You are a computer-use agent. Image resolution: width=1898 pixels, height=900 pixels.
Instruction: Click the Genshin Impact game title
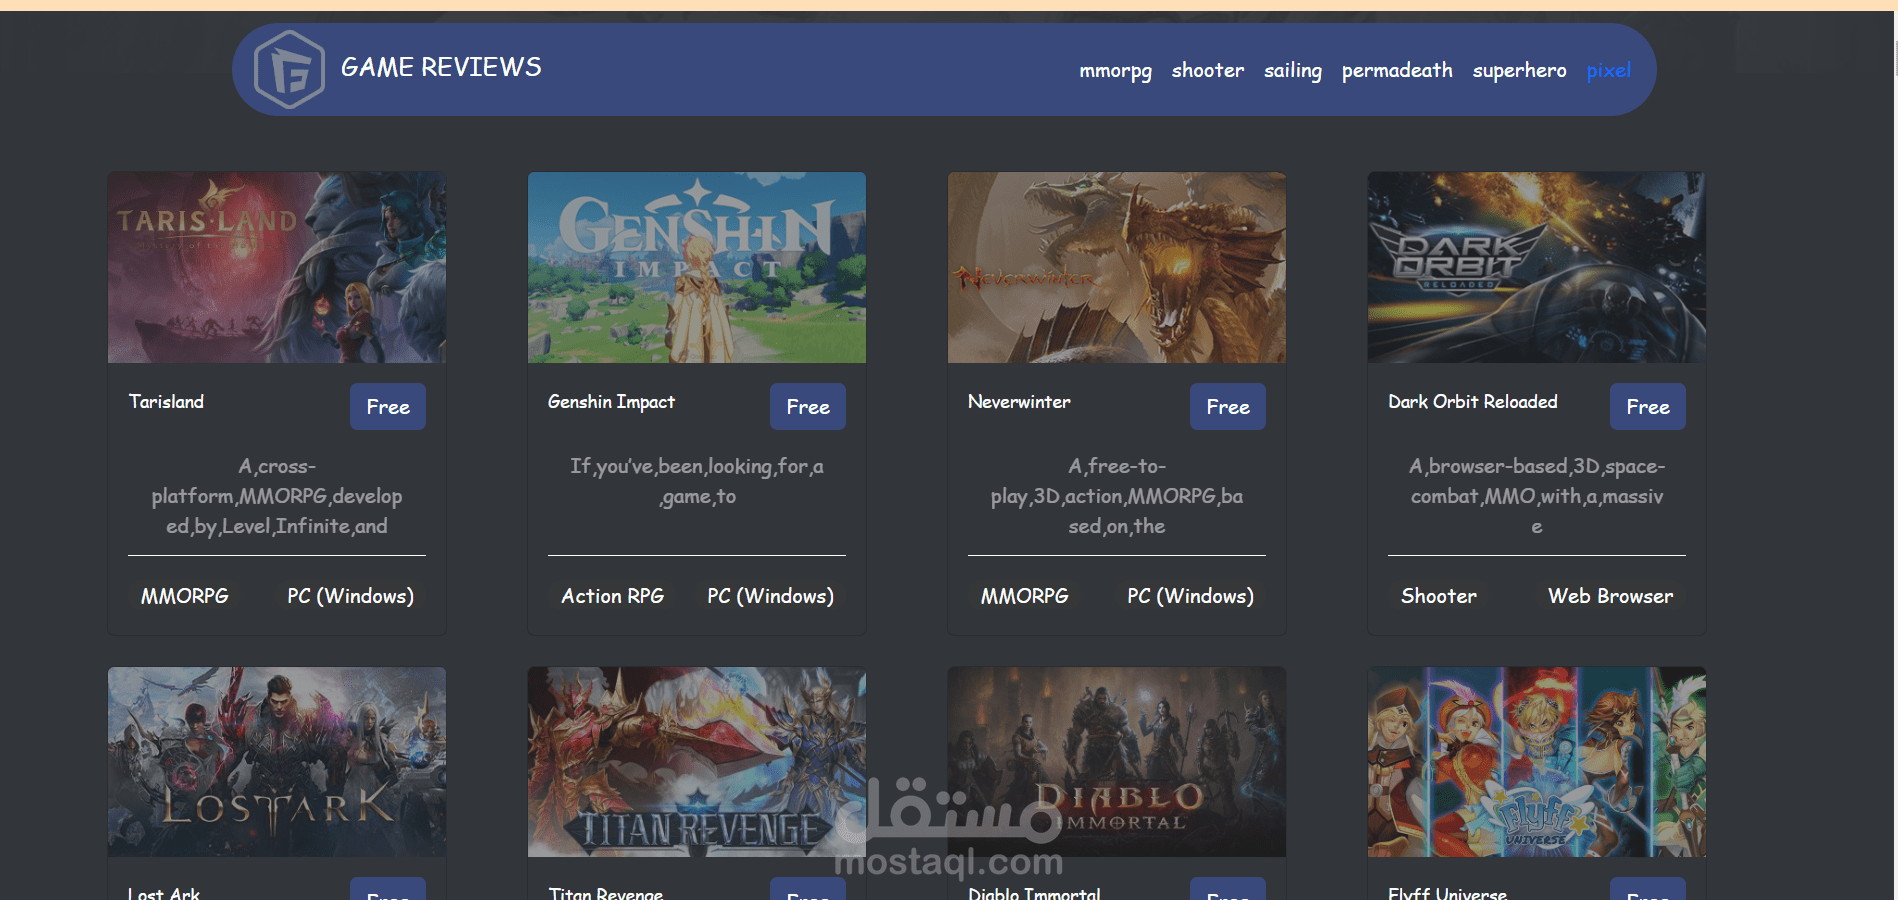611,401
